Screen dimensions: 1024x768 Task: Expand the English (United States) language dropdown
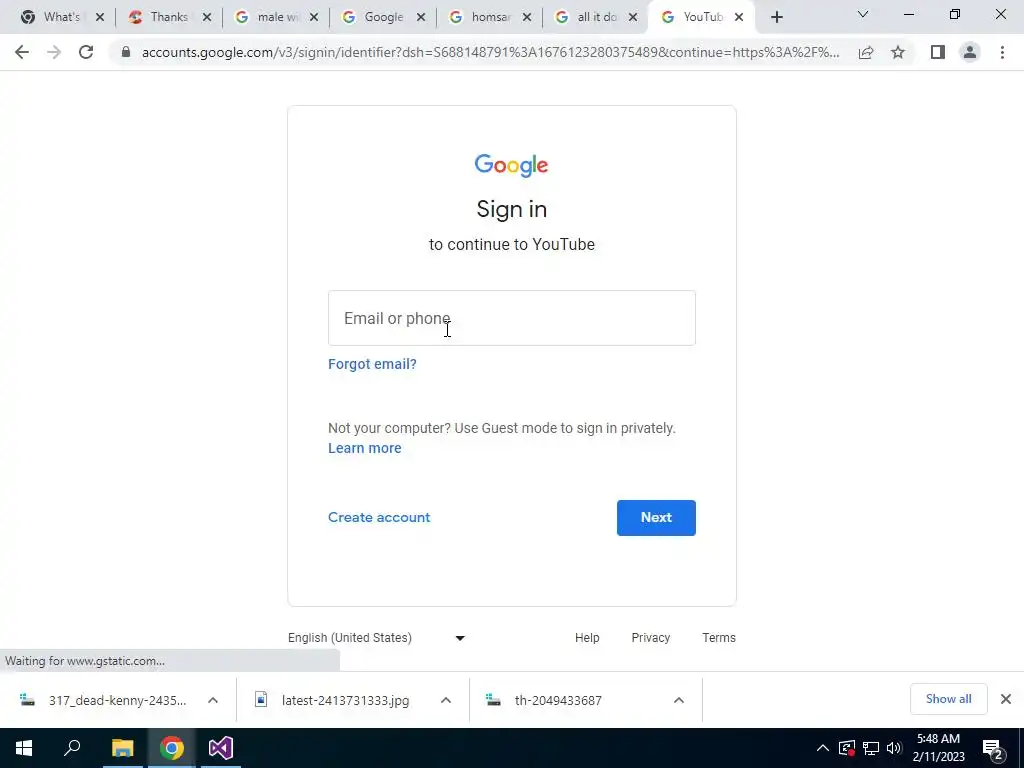click(x=377, y=638)
